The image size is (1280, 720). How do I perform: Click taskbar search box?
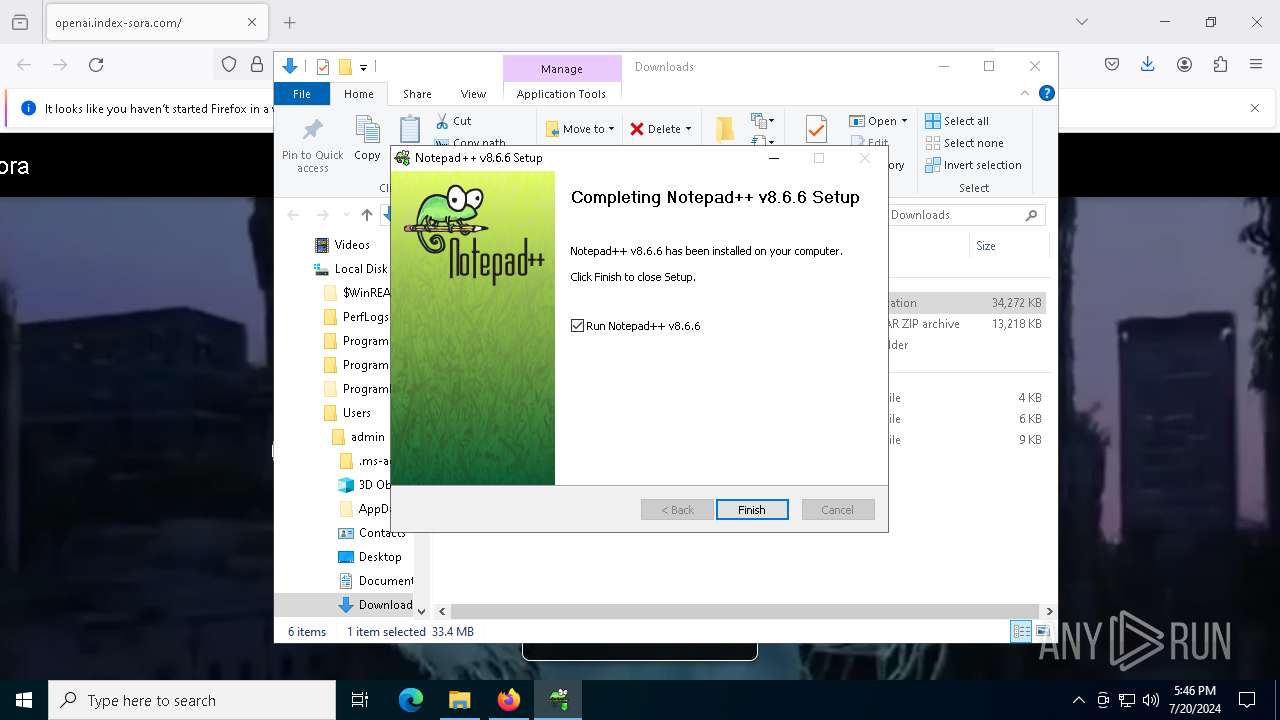(192, 700)
